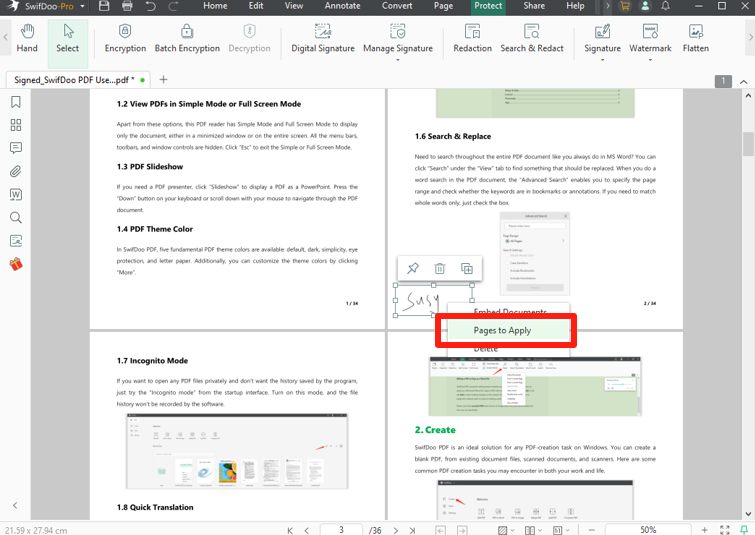755x535 pixels.
Task: Go to the first page
Action: point(290,530)
